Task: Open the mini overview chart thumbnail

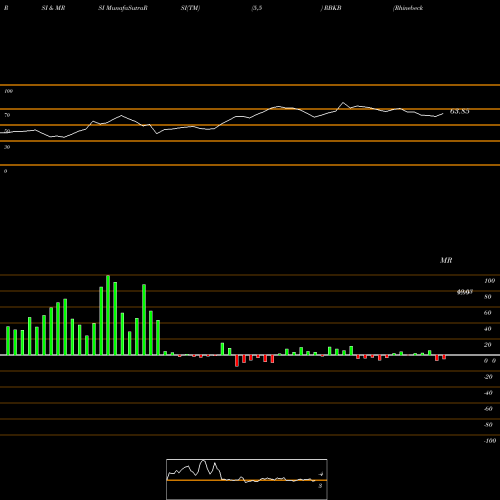Action: 247,479
